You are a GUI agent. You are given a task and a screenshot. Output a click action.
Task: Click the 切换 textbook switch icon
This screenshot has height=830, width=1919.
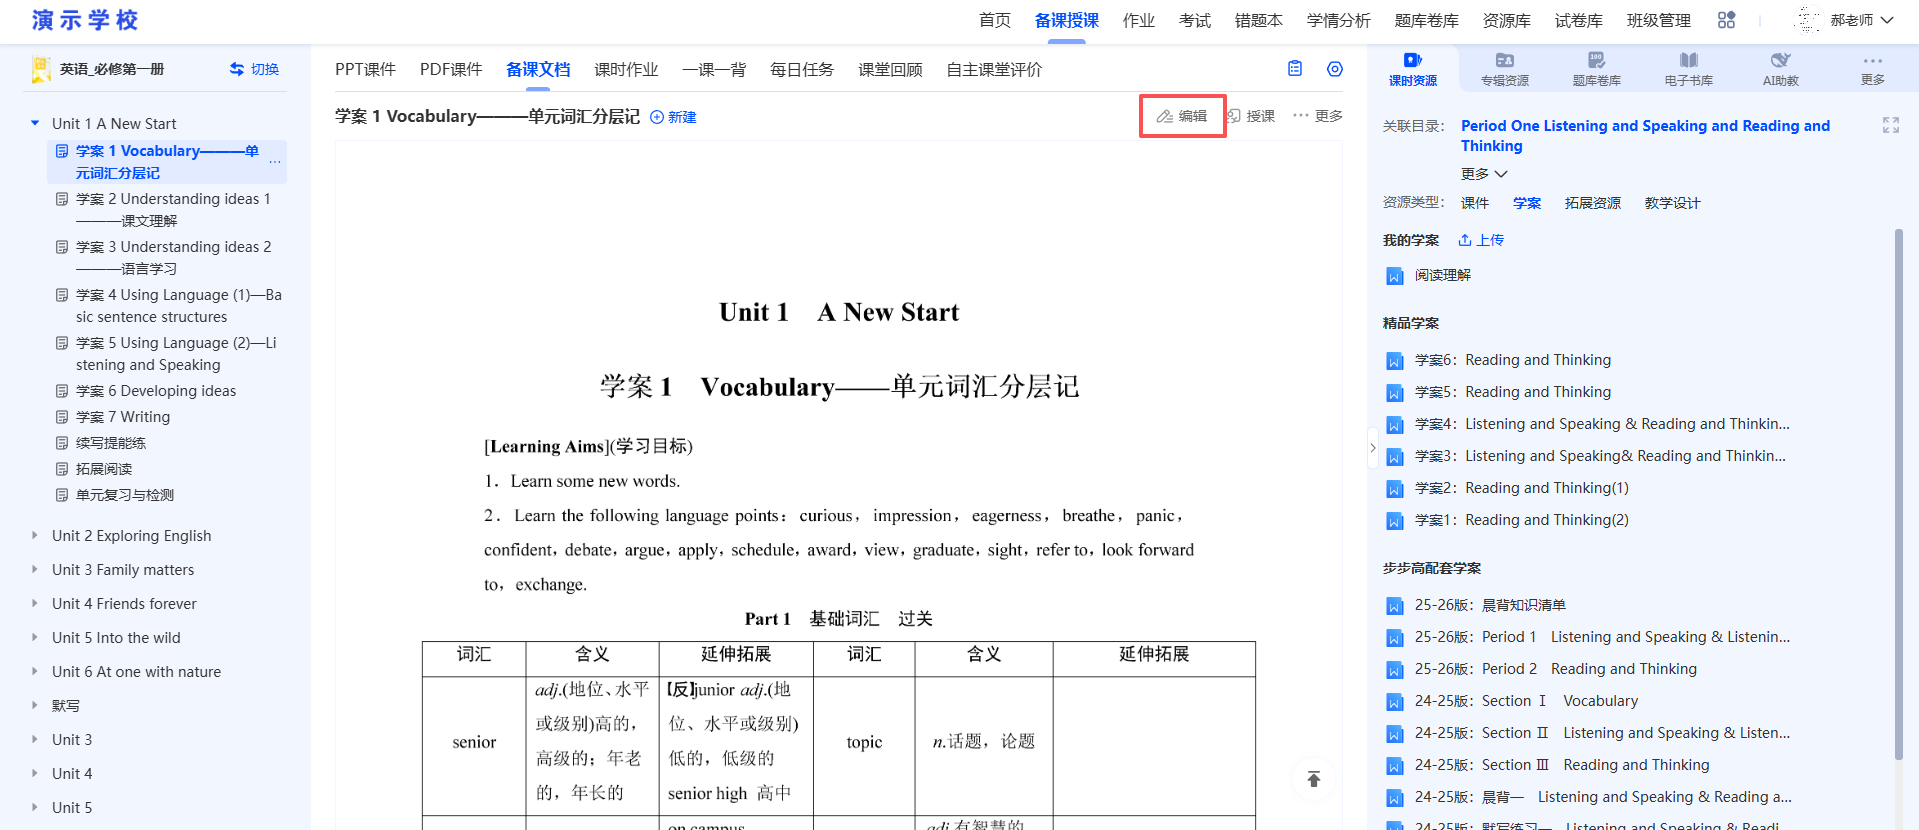[x=237, y=69]
